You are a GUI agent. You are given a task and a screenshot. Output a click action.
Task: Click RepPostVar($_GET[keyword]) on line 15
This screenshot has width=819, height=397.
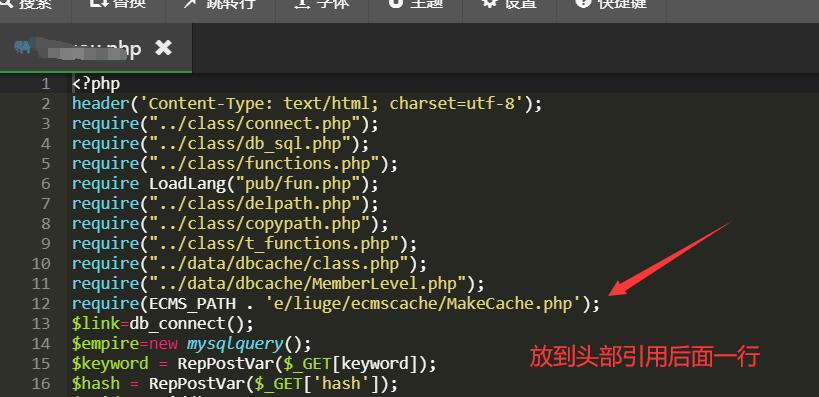tap(301, 363)
